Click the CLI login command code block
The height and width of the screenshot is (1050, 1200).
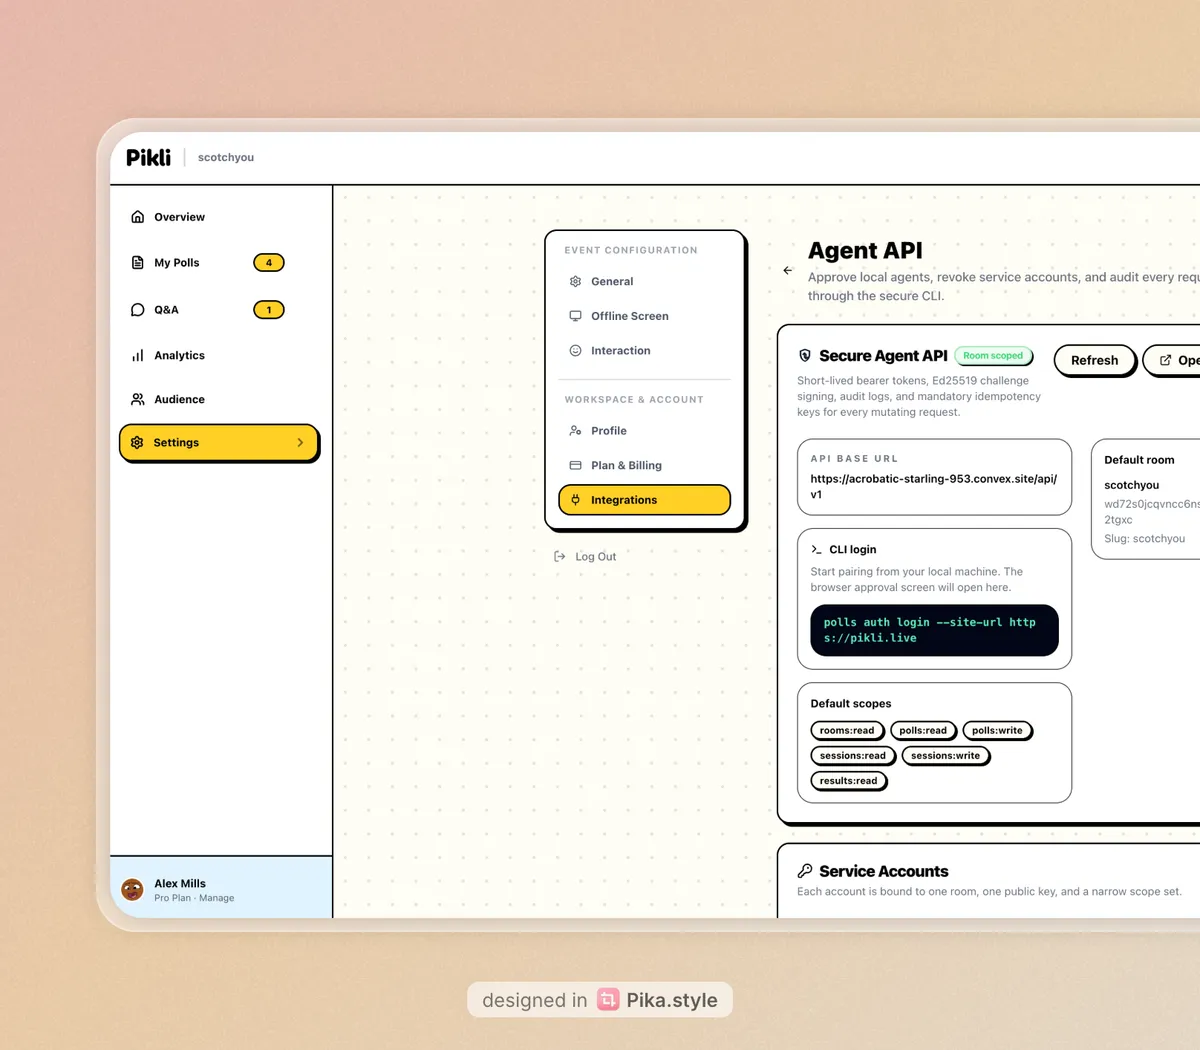(933, 630)
